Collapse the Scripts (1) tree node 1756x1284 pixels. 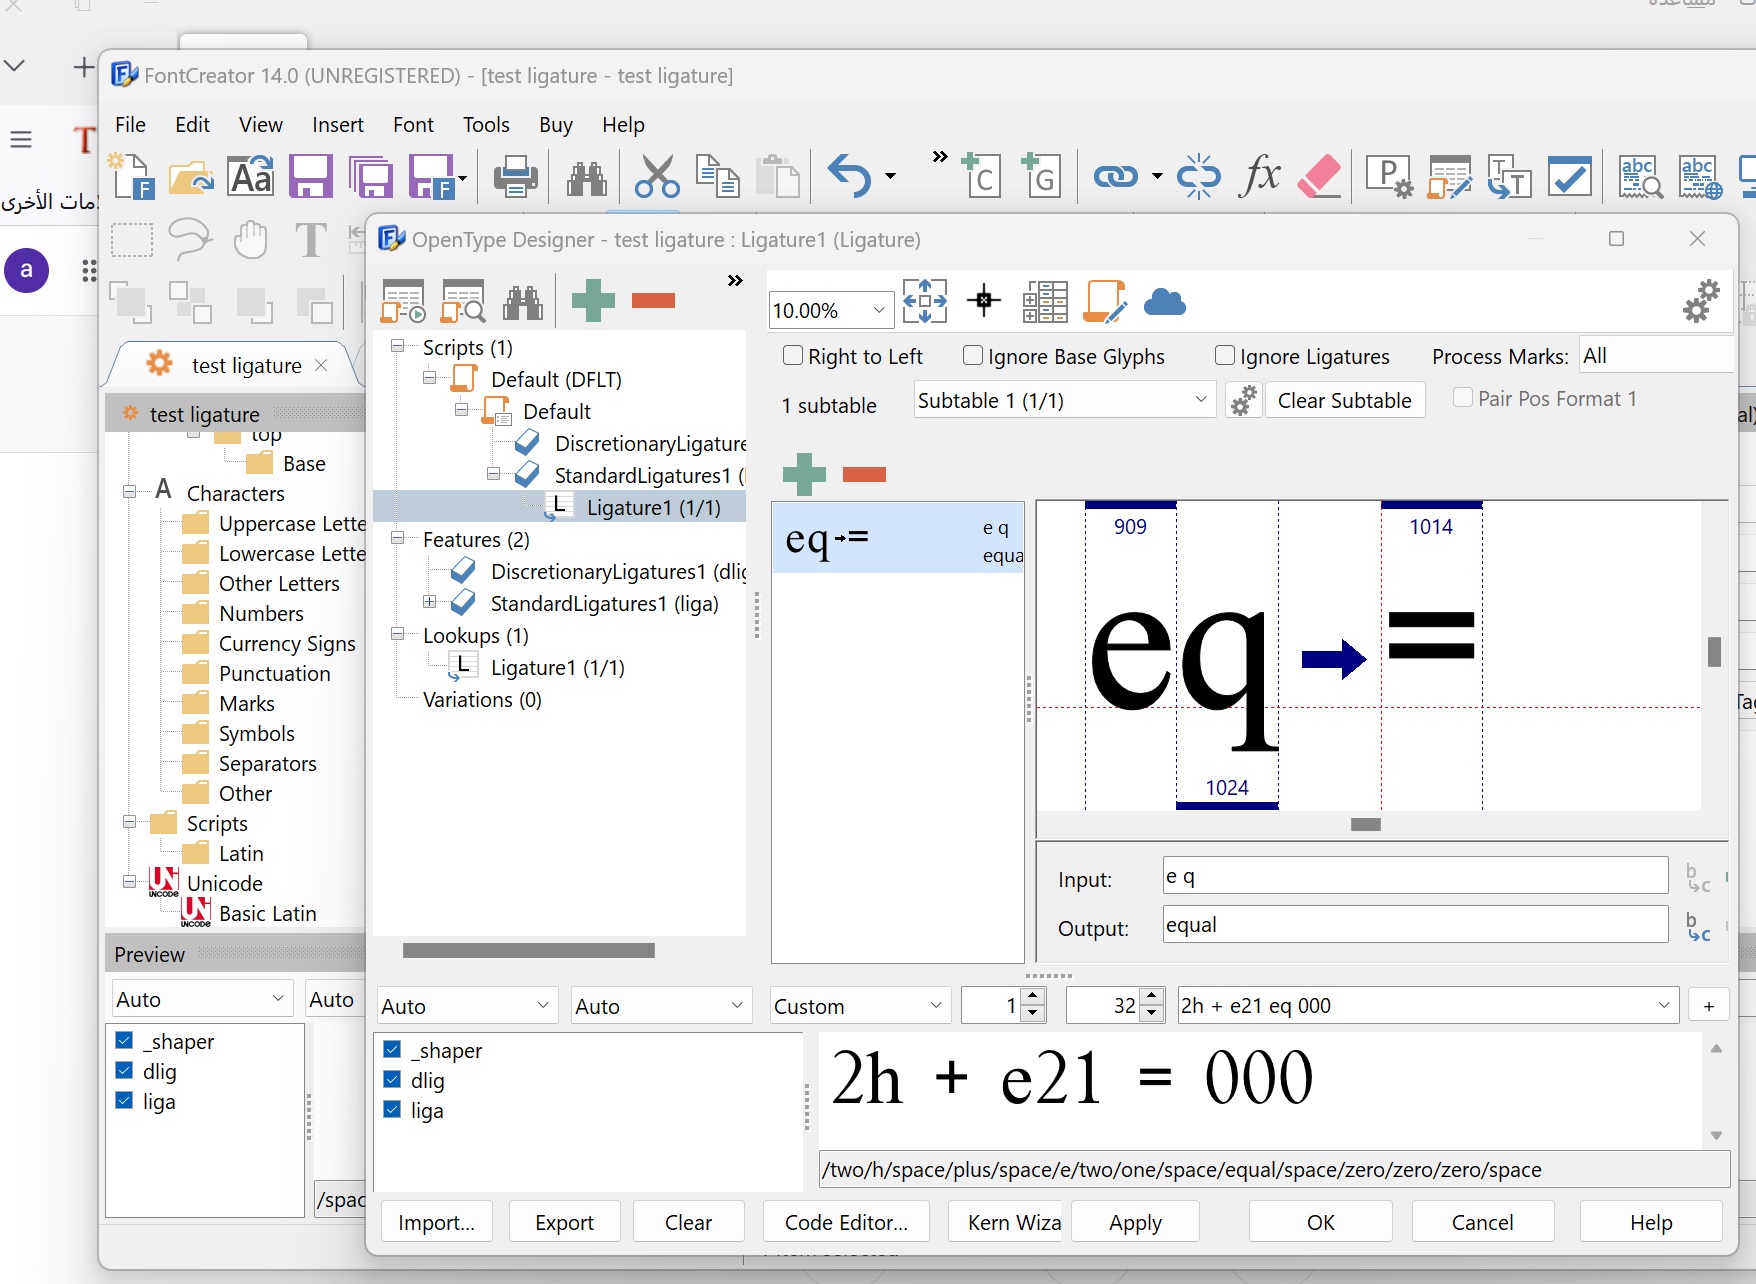click(x=398, y=346)
